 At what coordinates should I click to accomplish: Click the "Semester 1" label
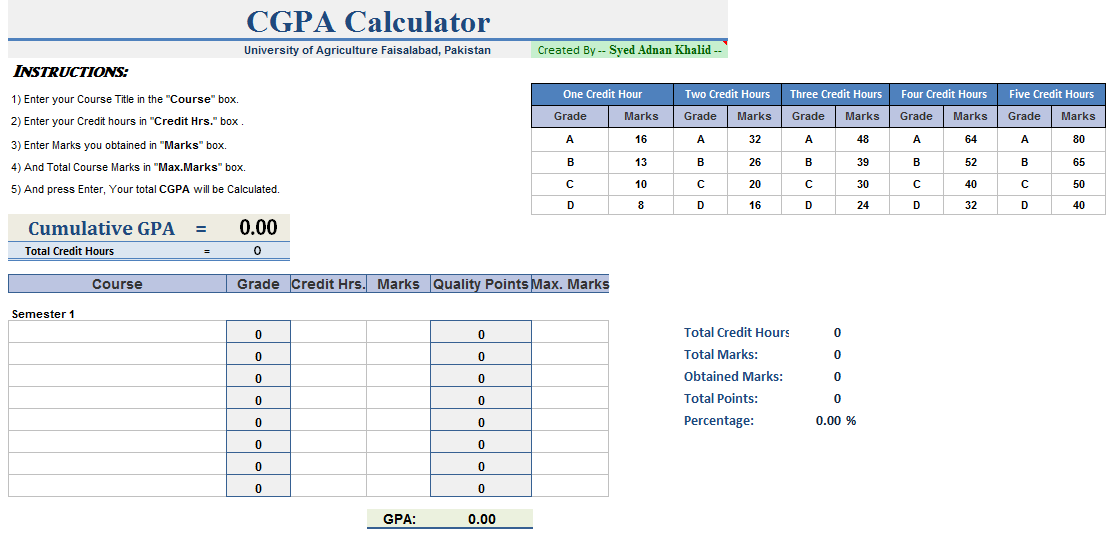pyautogui.click(x=44, y=314)
